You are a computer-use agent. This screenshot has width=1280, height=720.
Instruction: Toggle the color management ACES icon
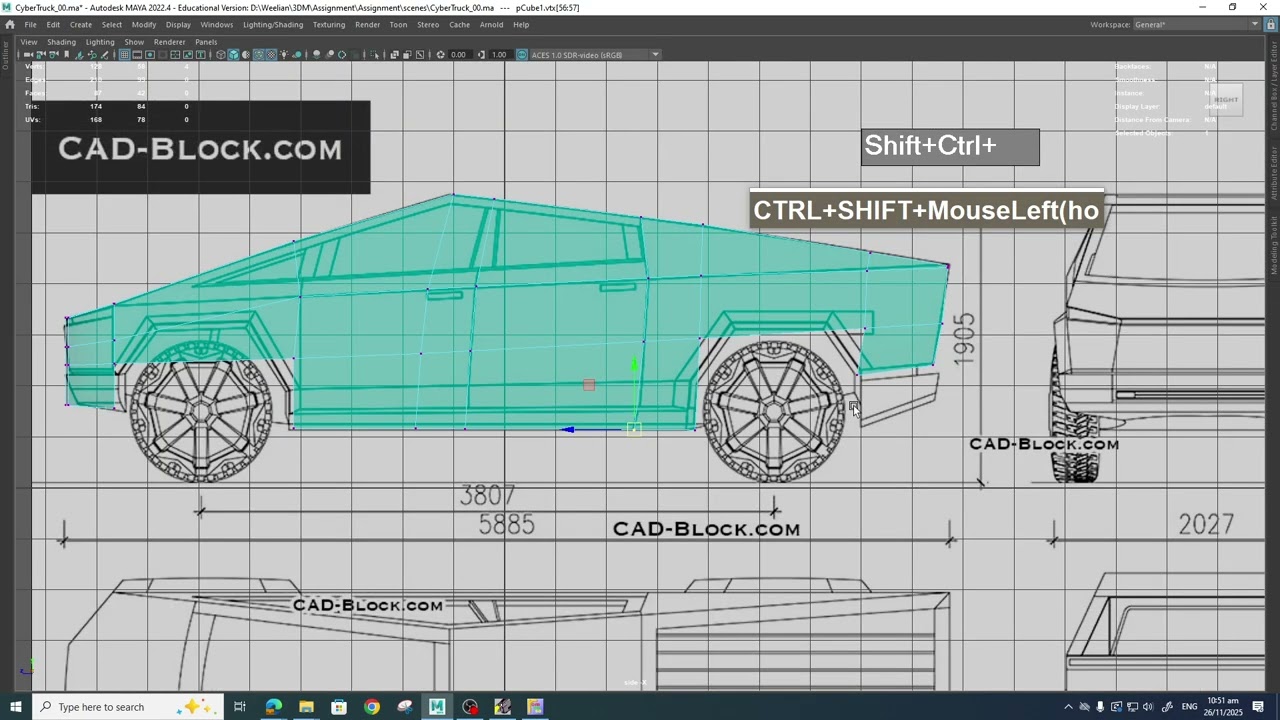pyautogui.click(x=522, y=54)
